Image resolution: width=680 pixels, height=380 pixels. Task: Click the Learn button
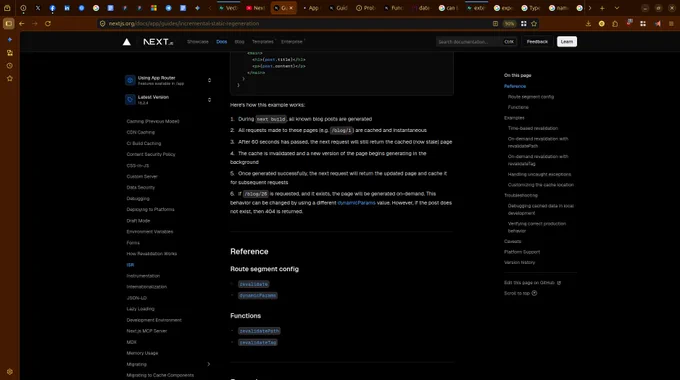click(x=567, y=42)
